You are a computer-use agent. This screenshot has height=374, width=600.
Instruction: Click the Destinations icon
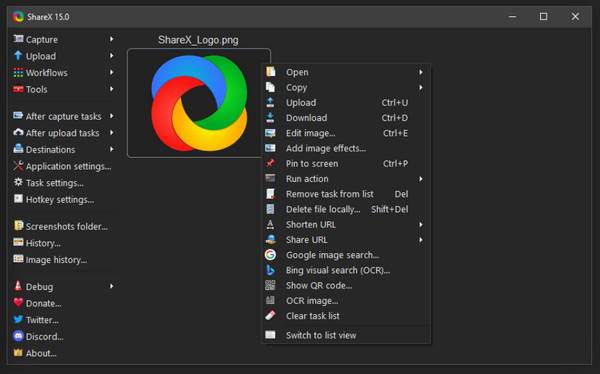[18, 149]
